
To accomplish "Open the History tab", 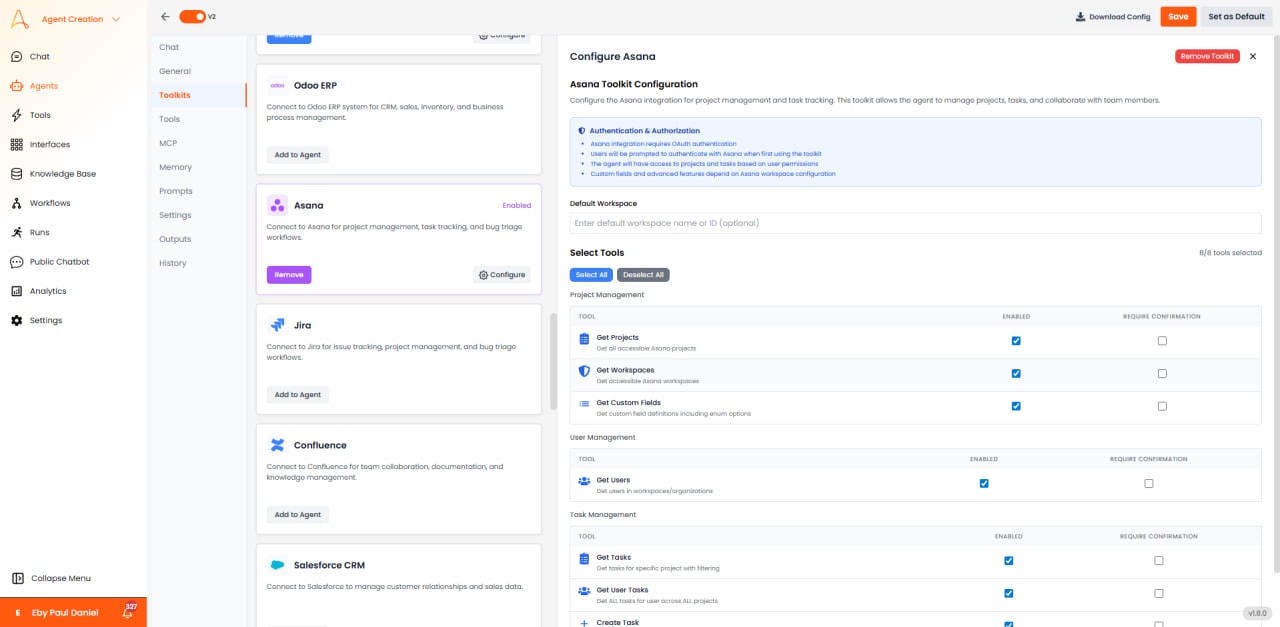I will point(171,263).
